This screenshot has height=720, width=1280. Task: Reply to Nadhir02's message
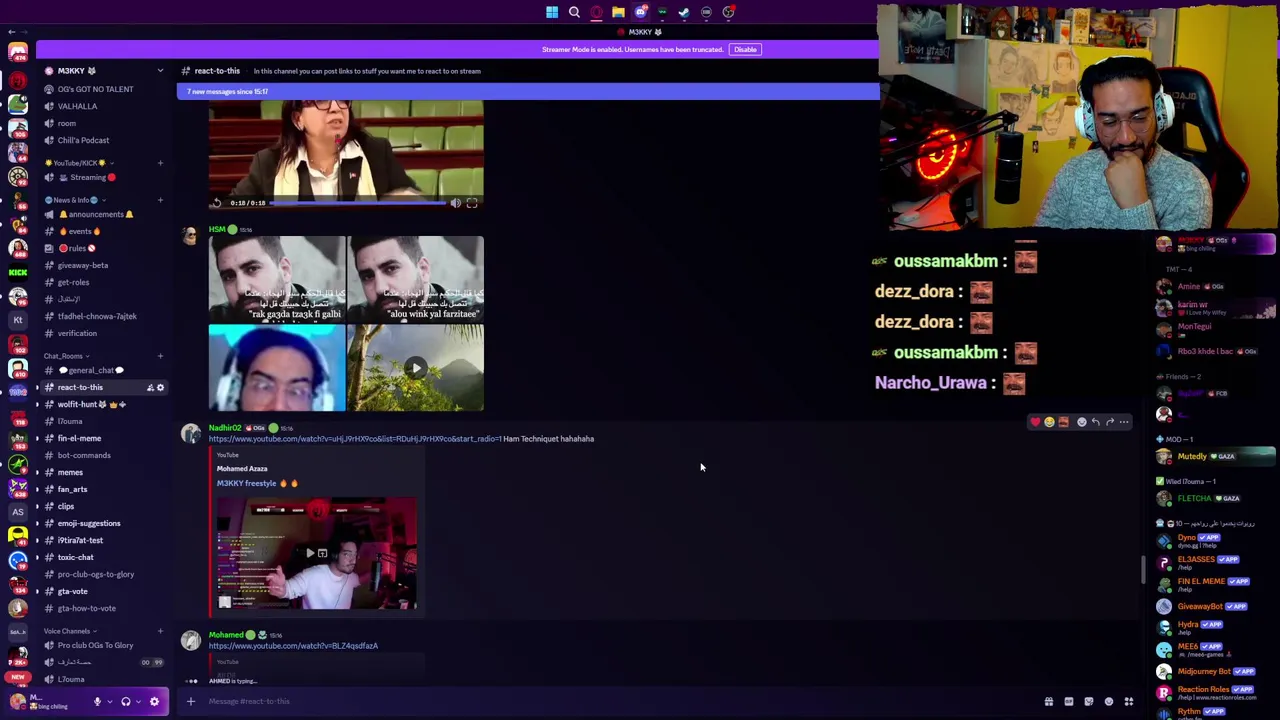[1095, 422]
